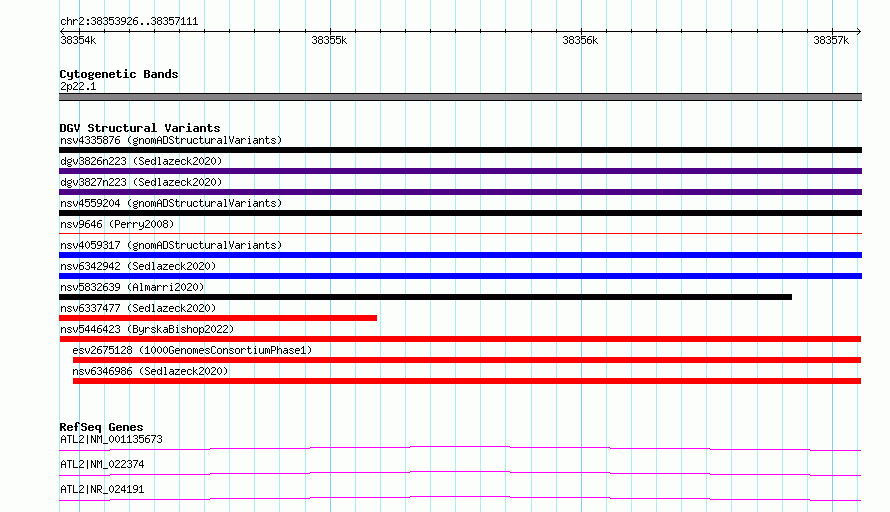Open variant nsv4559204 (gnomADStructuralVariants) label

[171, 203]
